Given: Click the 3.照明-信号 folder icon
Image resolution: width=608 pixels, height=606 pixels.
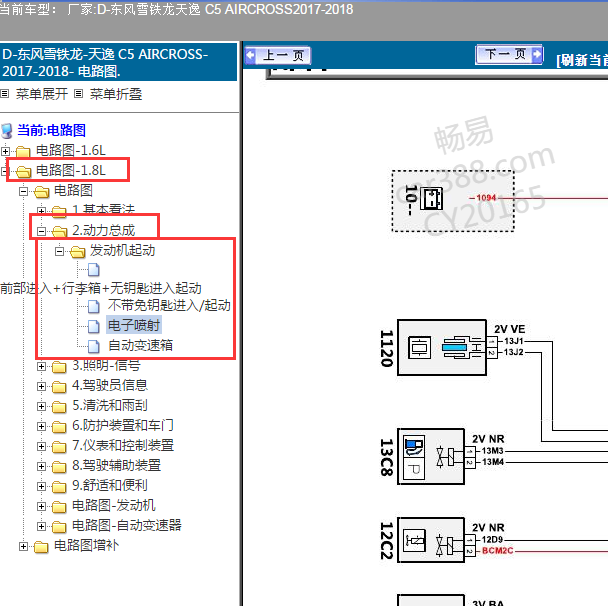Looking at the screenshot, I should pos(59,366).
